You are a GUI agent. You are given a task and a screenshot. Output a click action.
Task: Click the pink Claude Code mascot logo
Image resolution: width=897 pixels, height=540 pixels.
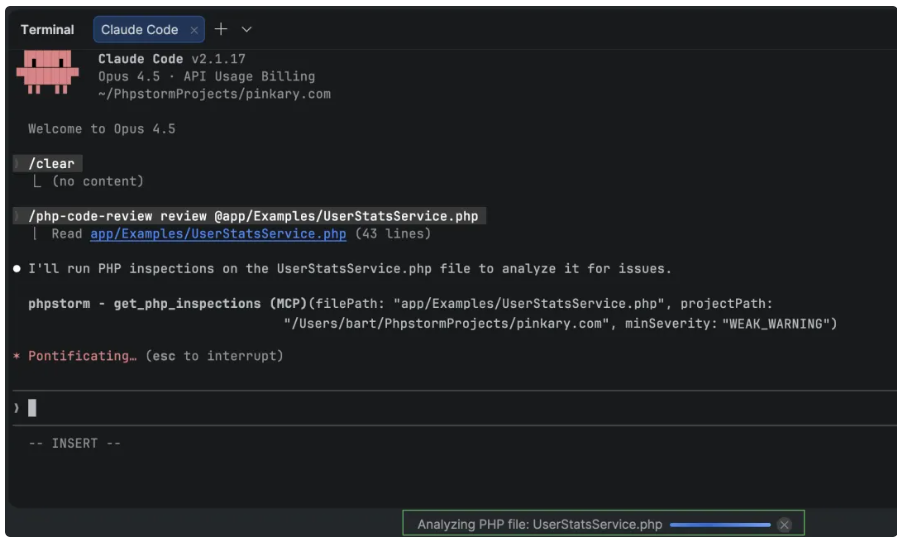[47, 73]
